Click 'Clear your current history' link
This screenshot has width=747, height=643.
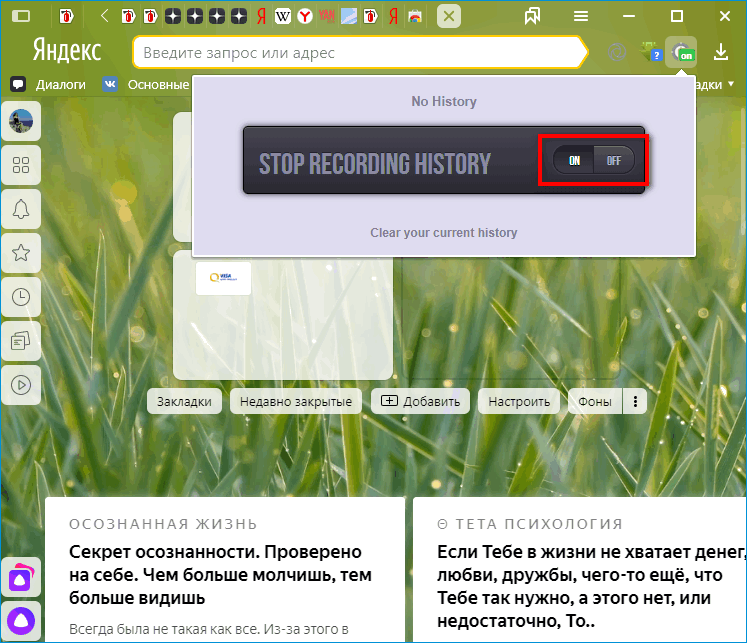(444, 232)
